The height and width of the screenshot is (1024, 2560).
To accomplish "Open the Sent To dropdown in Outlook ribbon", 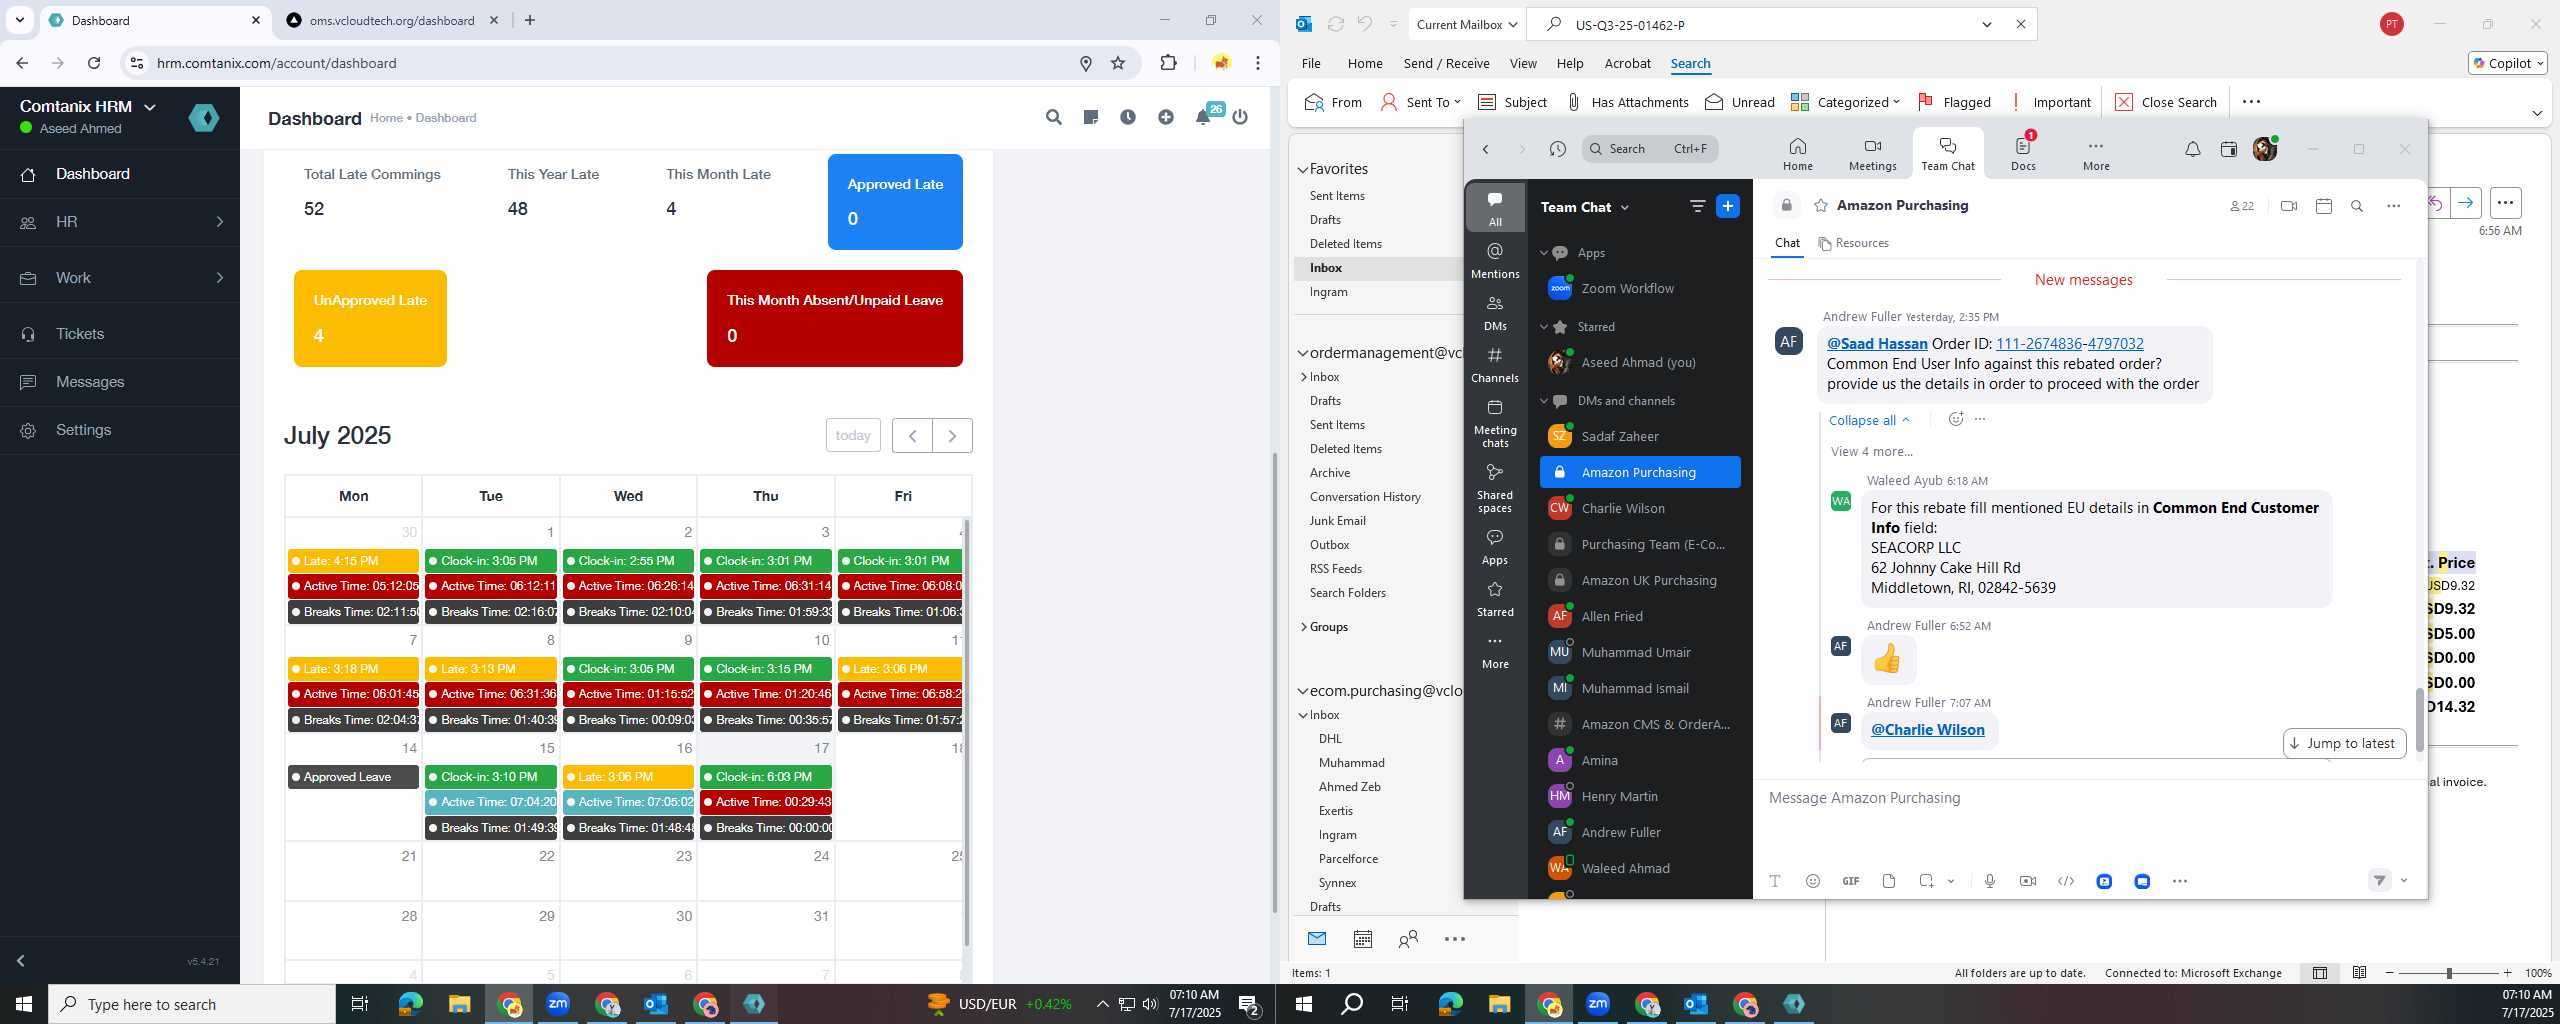I will [x=1420, y=102].
